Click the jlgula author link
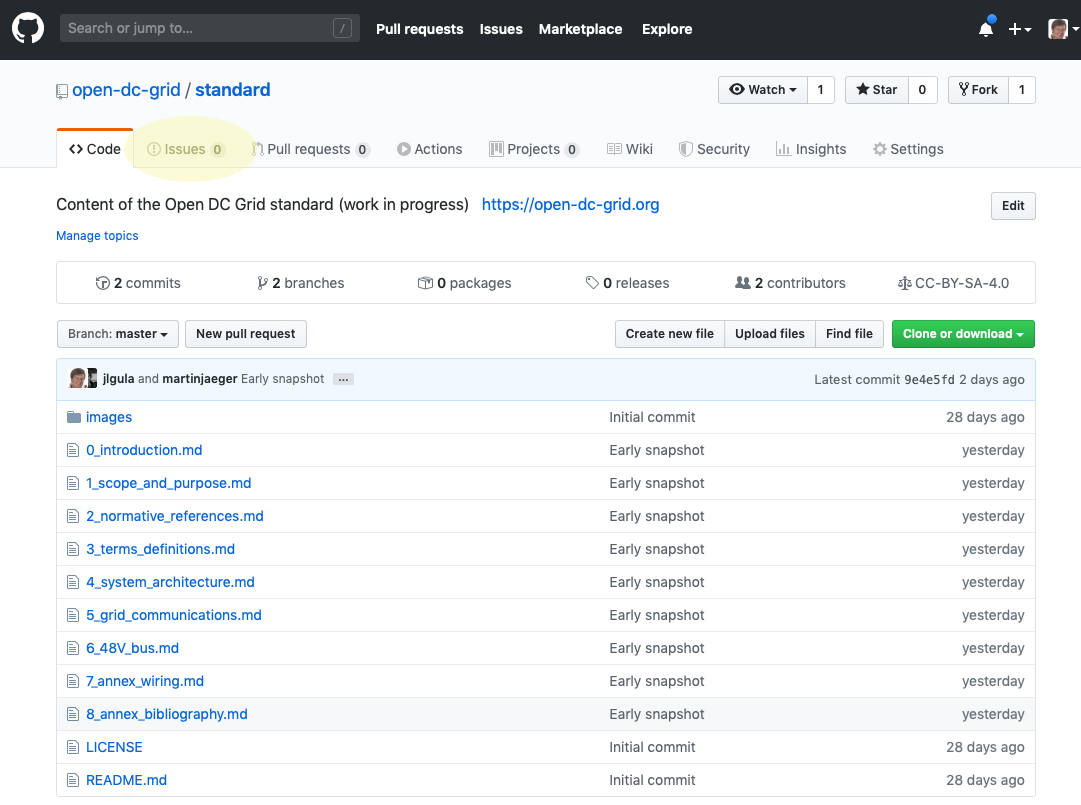The image size is (1081, 805). (x=119, y=378)
